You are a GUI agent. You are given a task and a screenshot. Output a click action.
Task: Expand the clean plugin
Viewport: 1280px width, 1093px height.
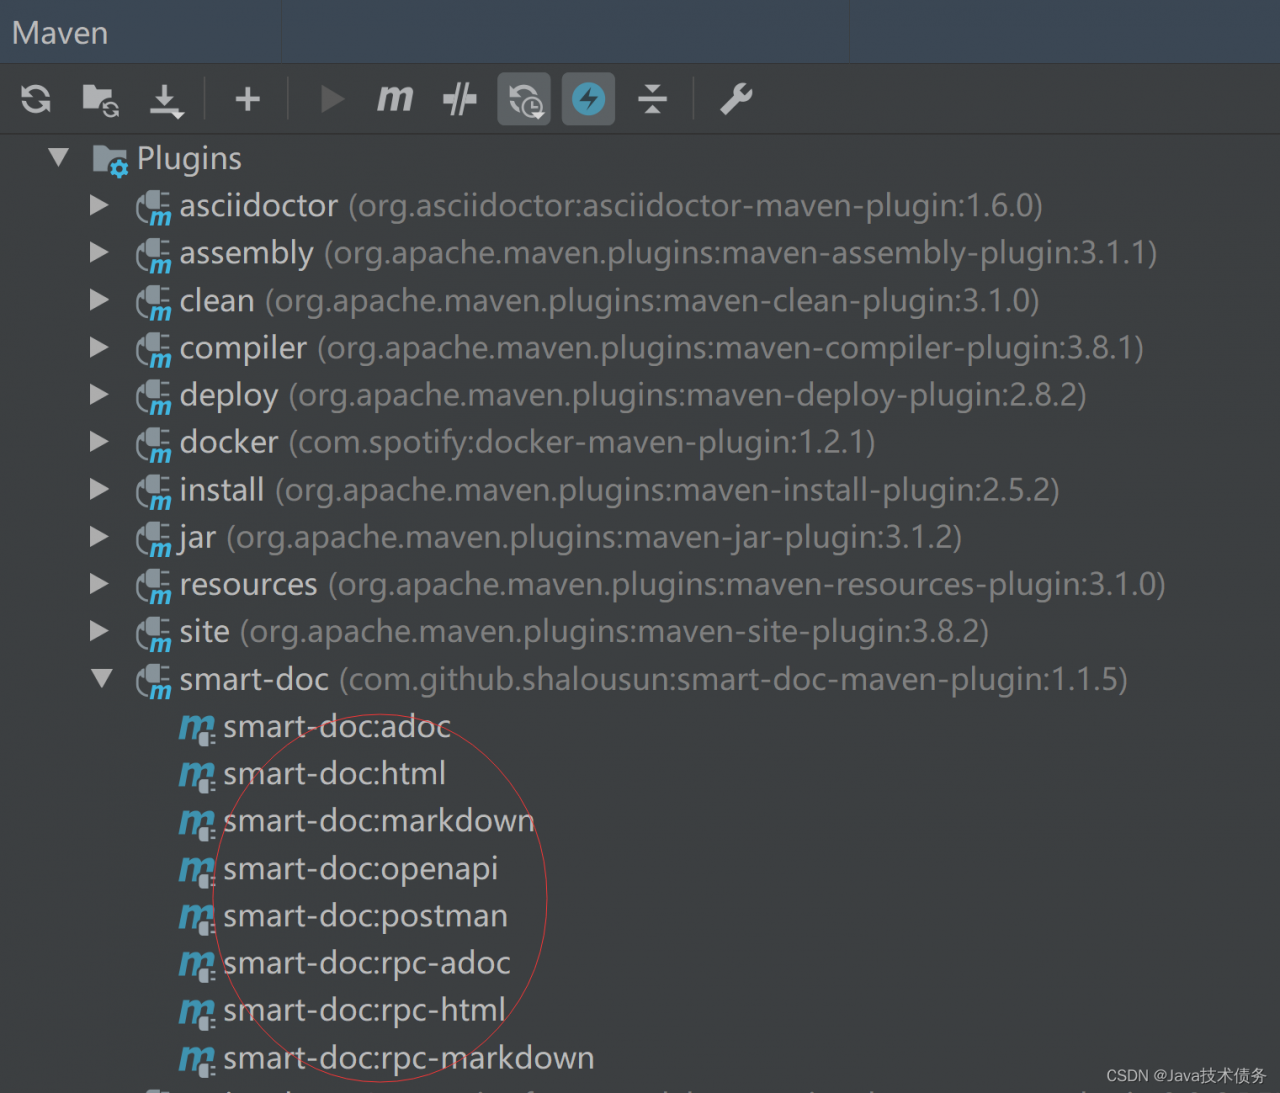98,300
